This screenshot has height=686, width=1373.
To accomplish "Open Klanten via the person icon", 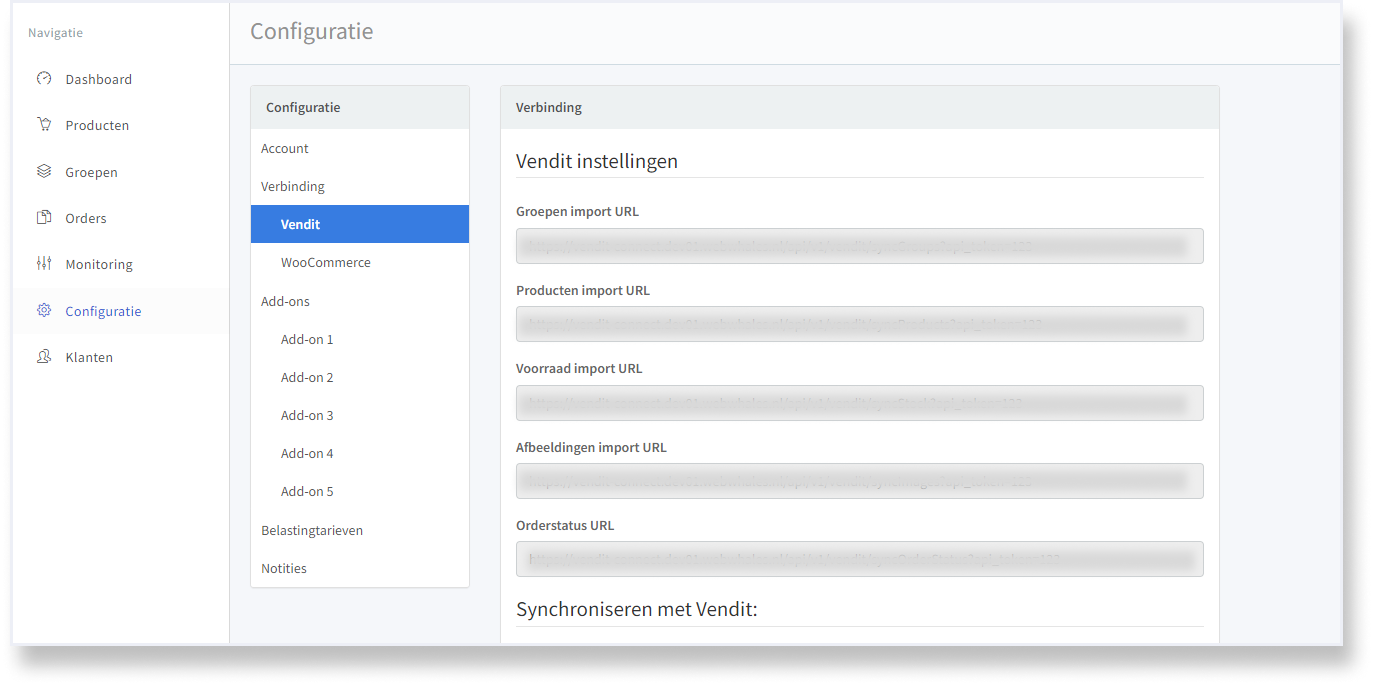I will (x=43, y=356).
